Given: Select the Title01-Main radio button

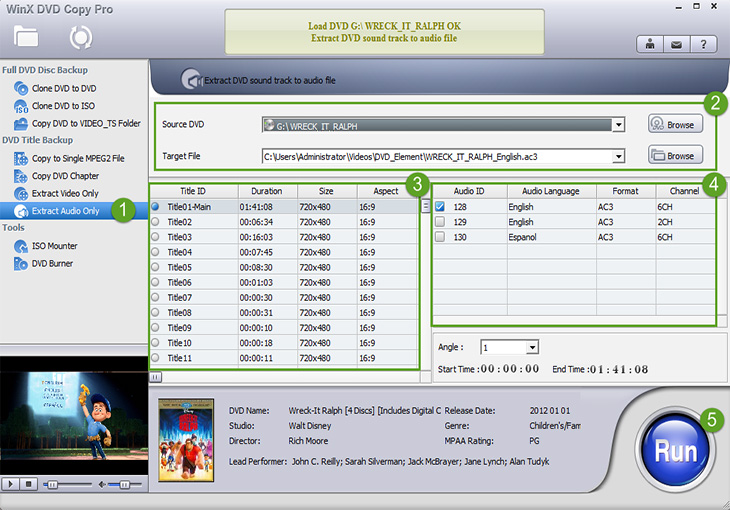Looking at the screenshot, I should [x=155, y=206].
